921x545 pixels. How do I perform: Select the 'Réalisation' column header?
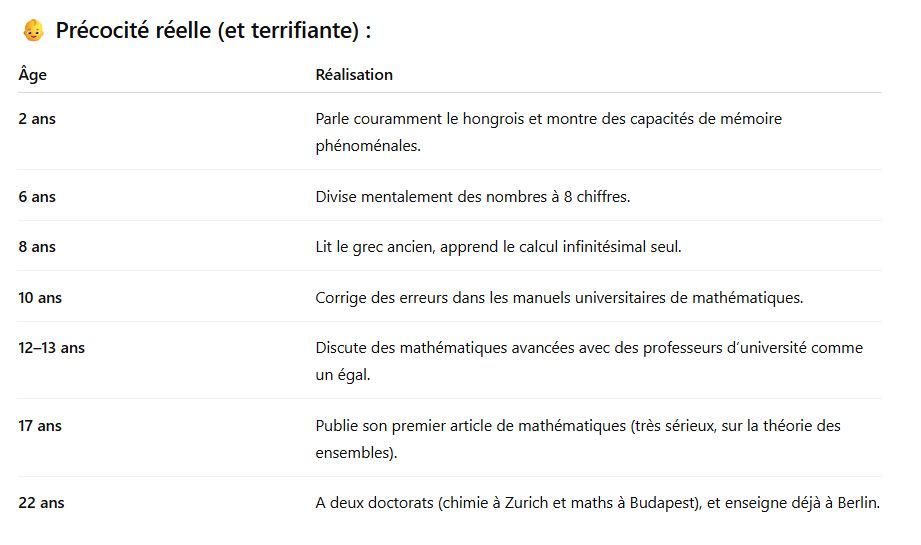point(354,75)
